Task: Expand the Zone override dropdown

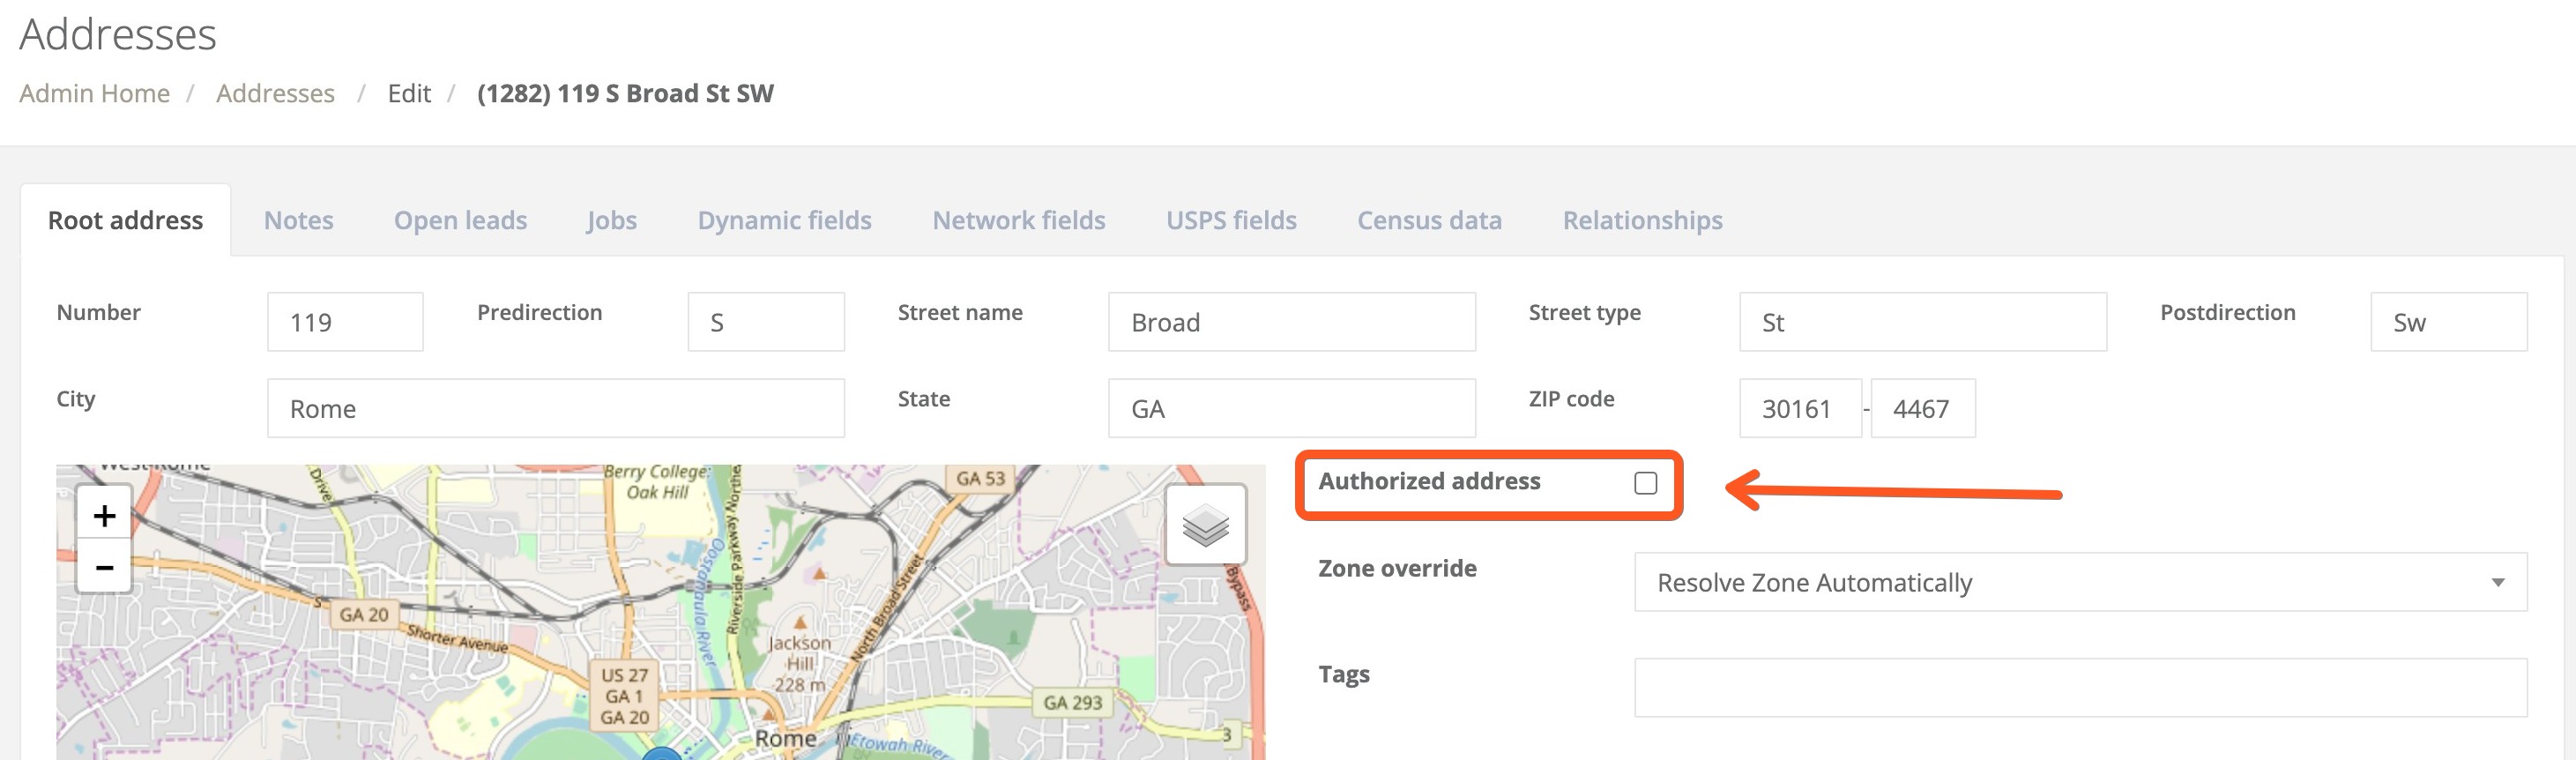Action: click(2080, 582)
